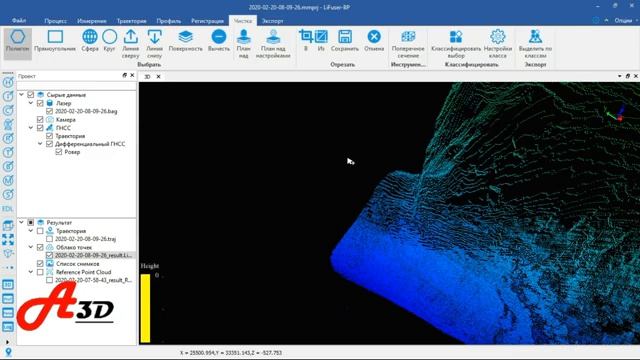Screen dimensions: 640x360
Task: Run the План над tool
Action: [244, 44]
